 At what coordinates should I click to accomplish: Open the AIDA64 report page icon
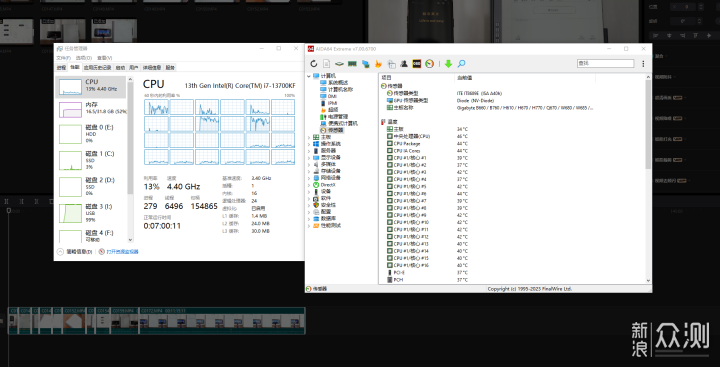click(326, 64)
